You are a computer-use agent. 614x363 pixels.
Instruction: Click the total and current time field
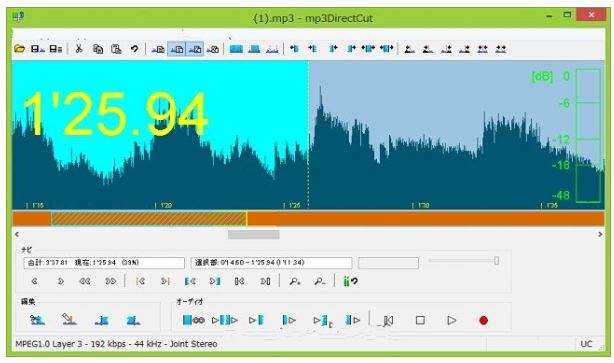(x=104, y=263)
